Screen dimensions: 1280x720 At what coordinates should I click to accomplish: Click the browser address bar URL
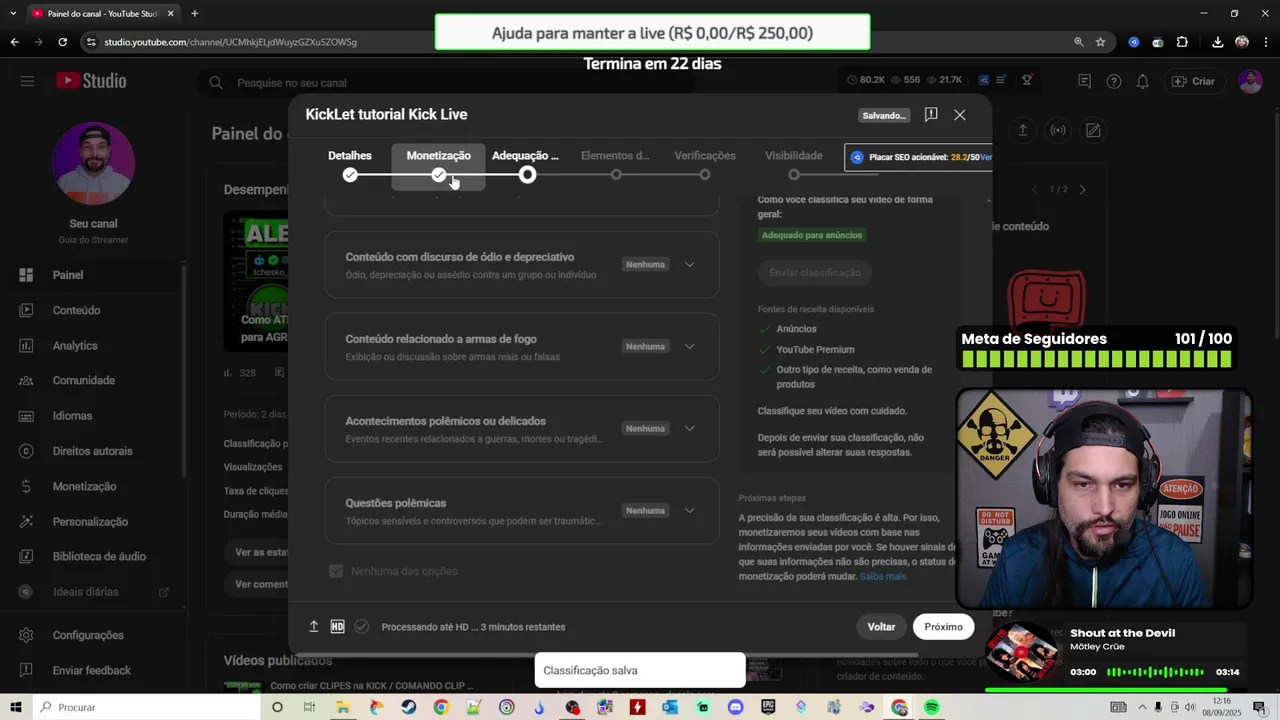point(231,42)
